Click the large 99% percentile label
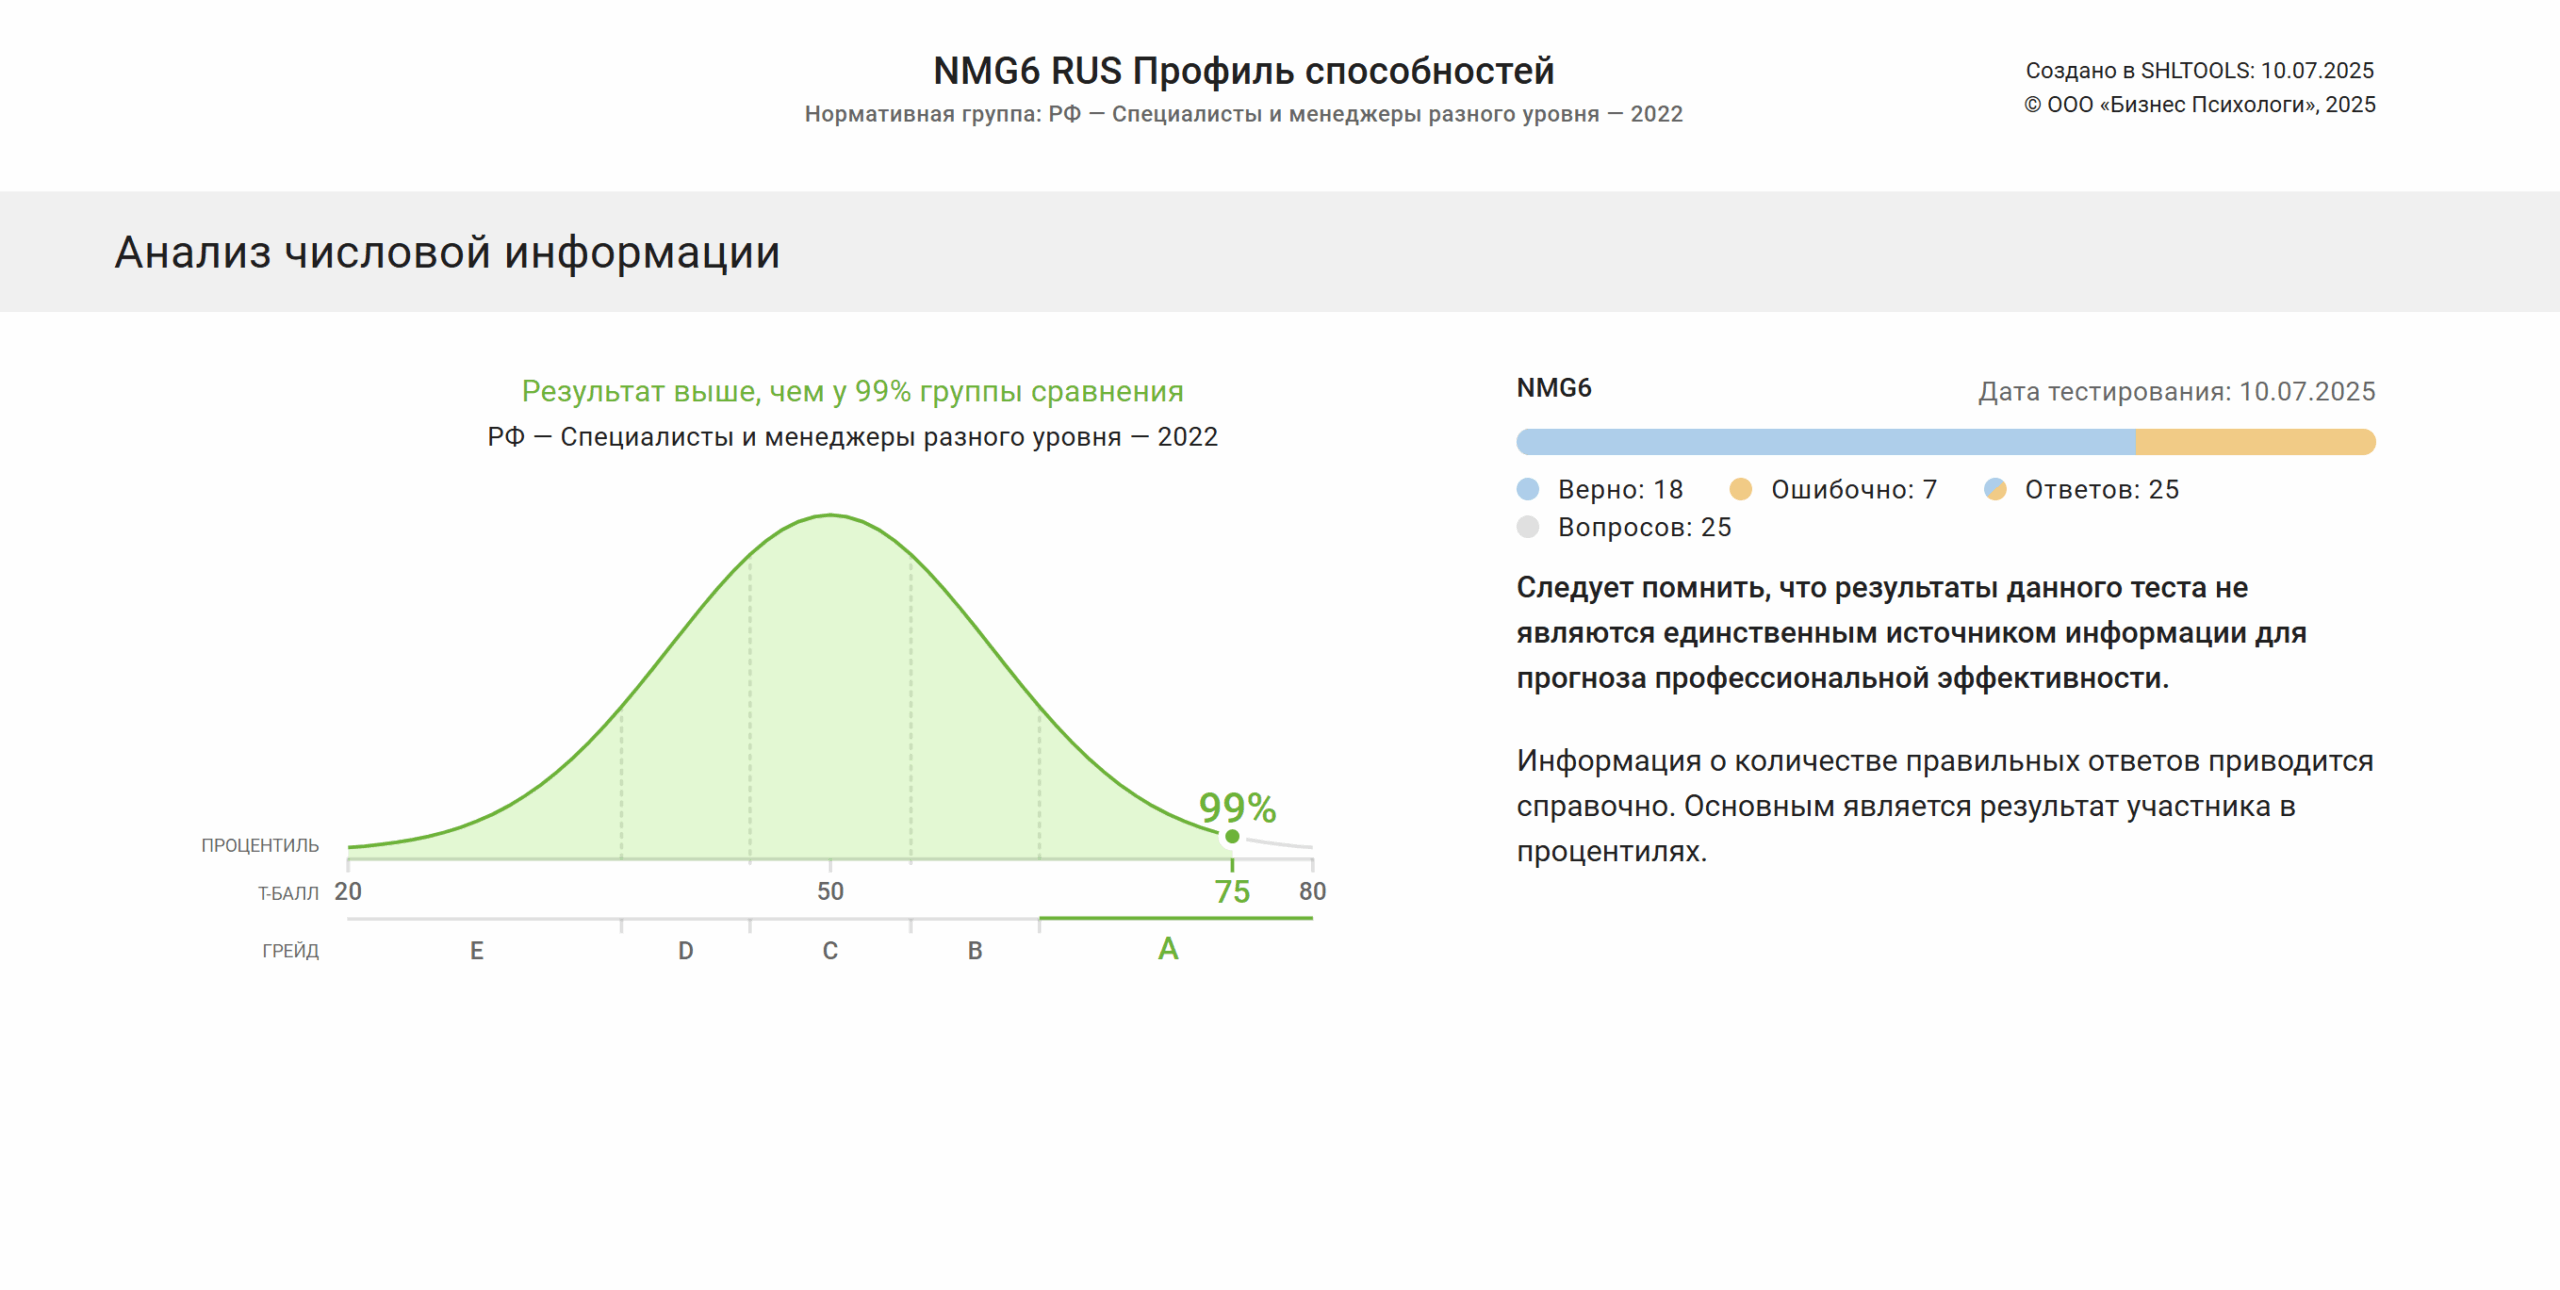 tap(1237, 807)
